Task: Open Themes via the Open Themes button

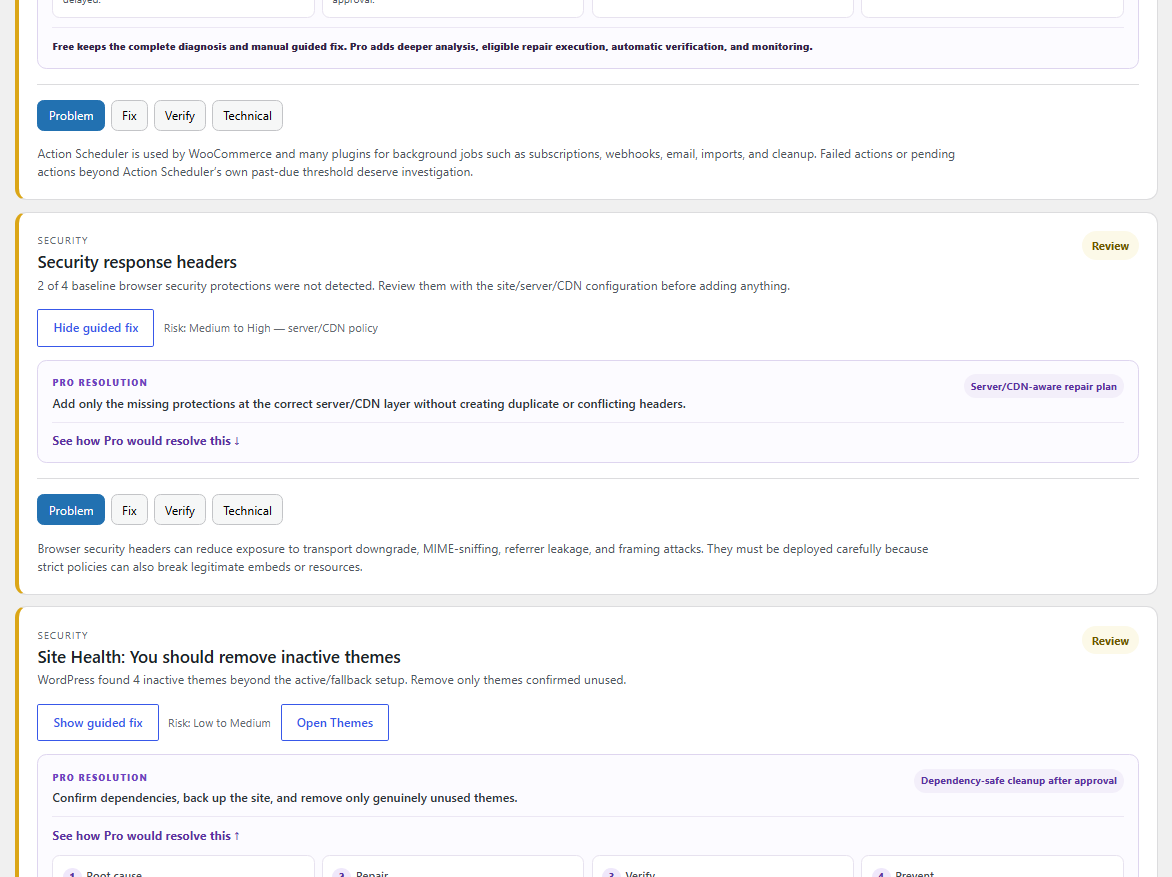Action: tap(335, 723)
